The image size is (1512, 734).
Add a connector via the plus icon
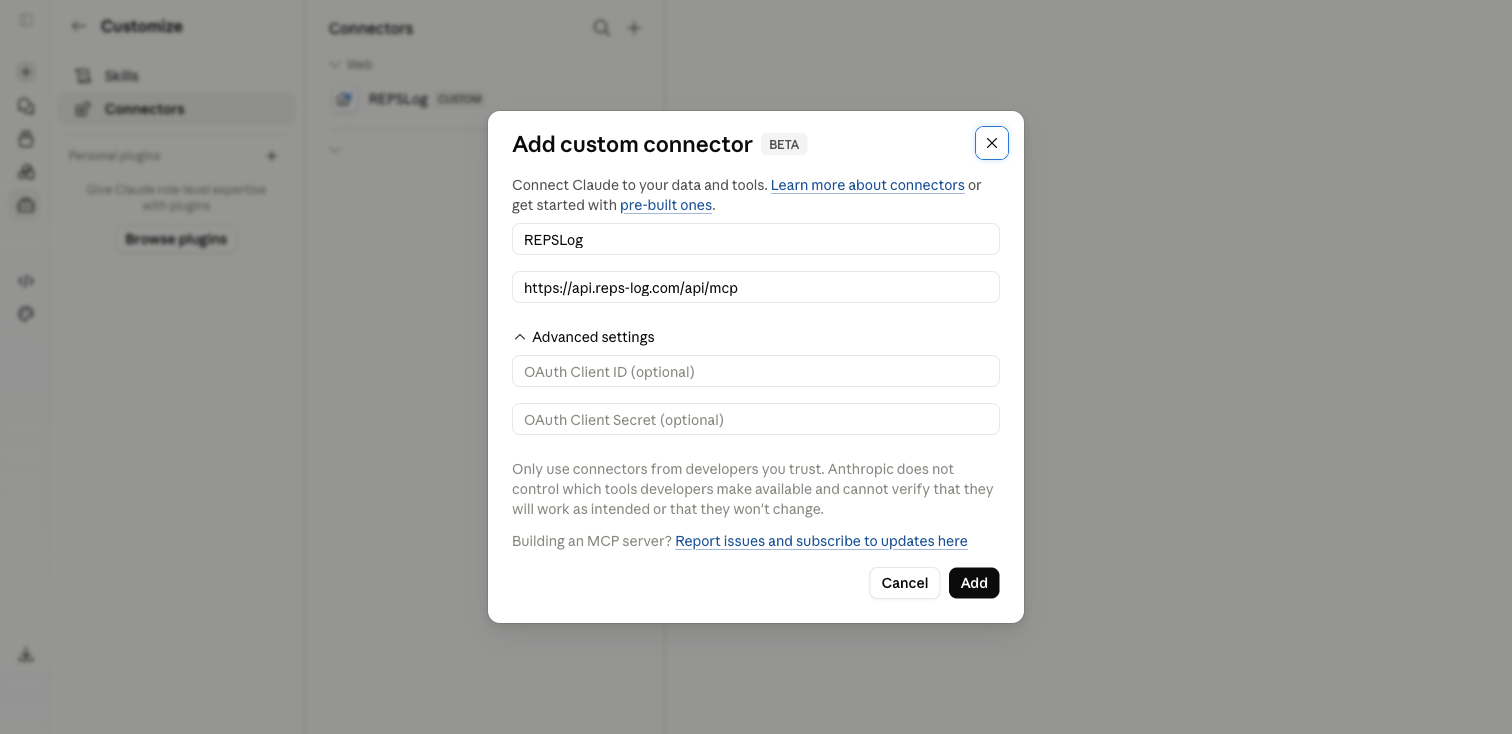point(633,28)
